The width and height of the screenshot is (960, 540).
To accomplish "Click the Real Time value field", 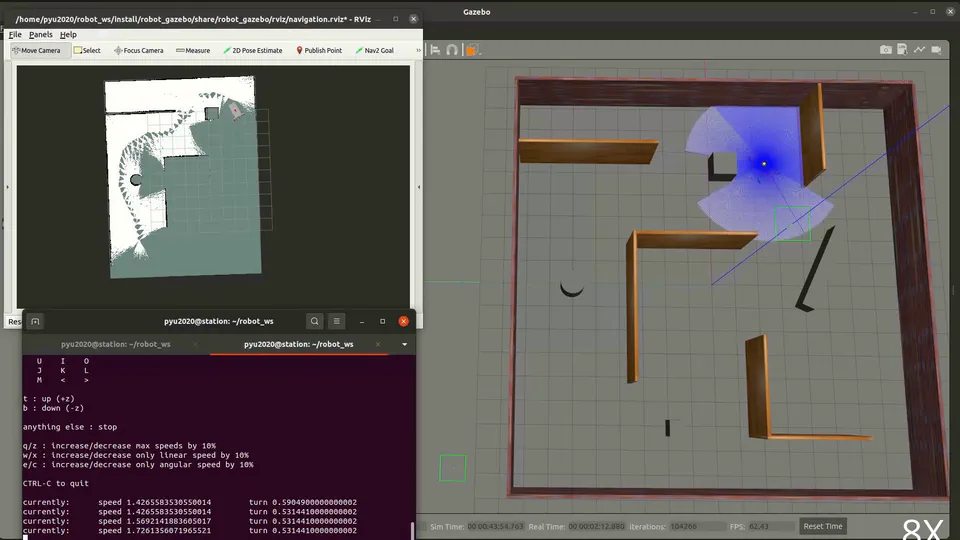I will [596, 527].
